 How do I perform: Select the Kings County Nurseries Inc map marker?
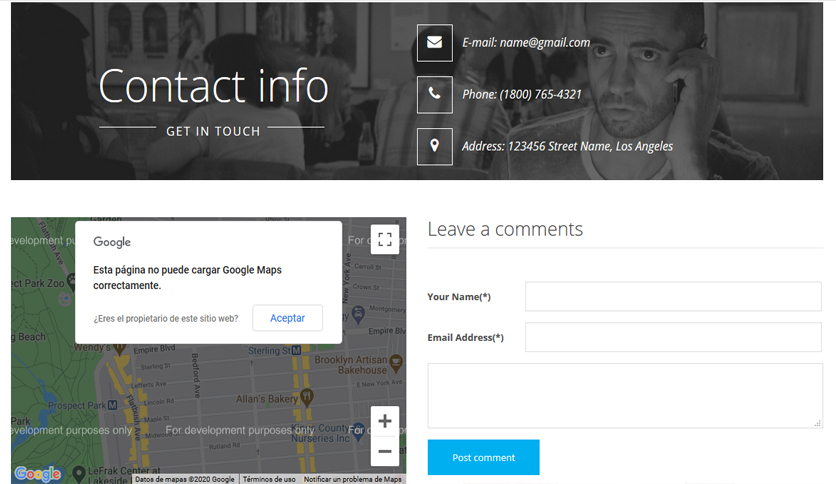[359, 433]
